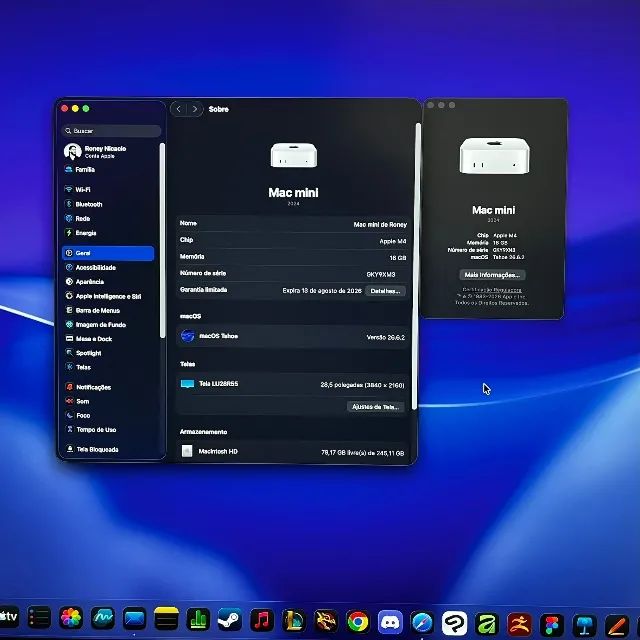Screen dimensions: 640x640
Task: Click the serial number GKY9XM3 value
Action: tap(381, 274)
